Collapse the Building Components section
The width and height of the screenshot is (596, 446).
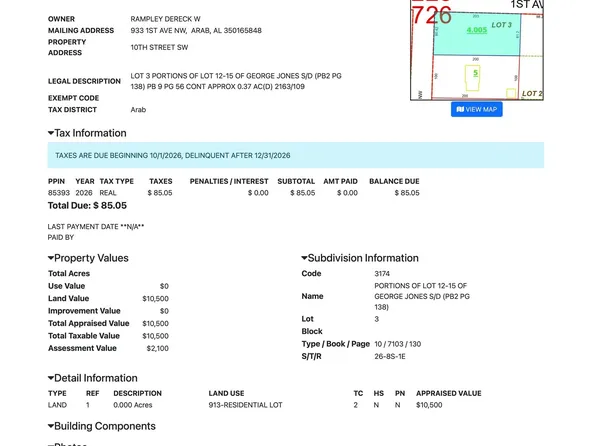coord(101,426)
